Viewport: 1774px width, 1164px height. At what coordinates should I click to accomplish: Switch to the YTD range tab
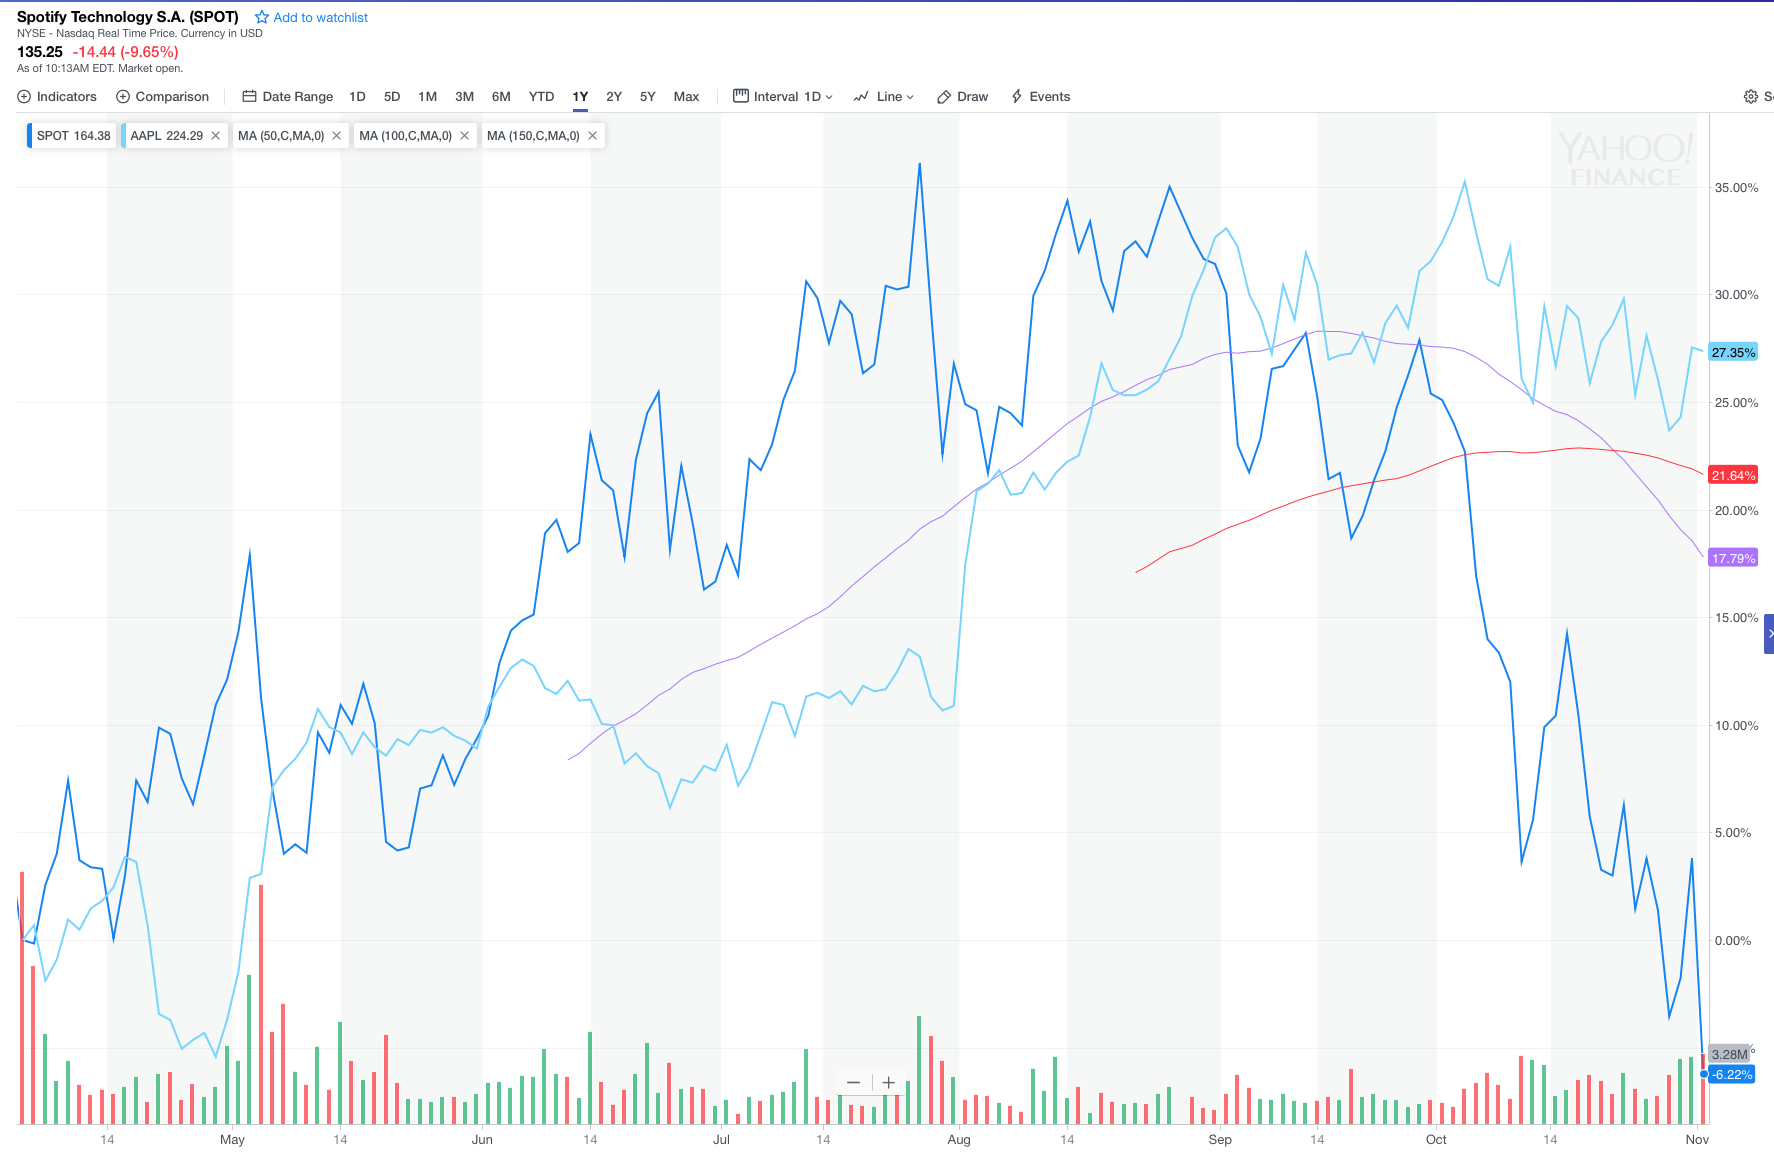pos(541,96)
